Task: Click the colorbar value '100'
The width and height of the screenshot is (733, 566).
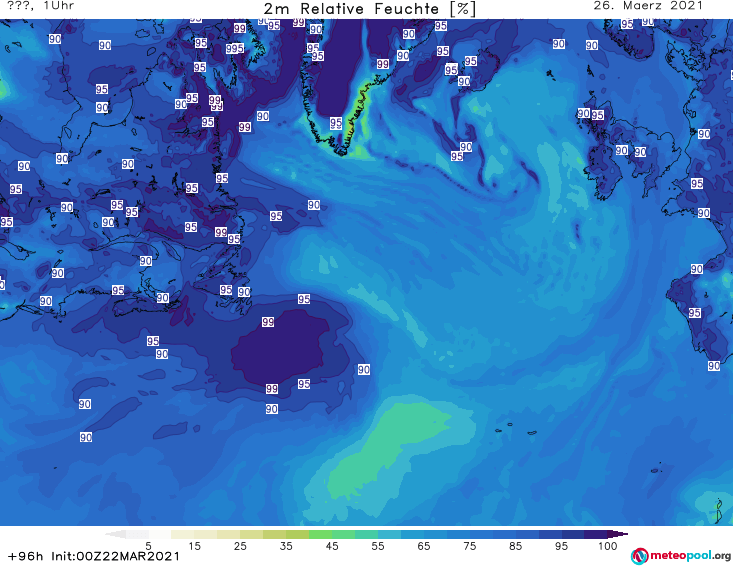Action: (x=608, y=546)
